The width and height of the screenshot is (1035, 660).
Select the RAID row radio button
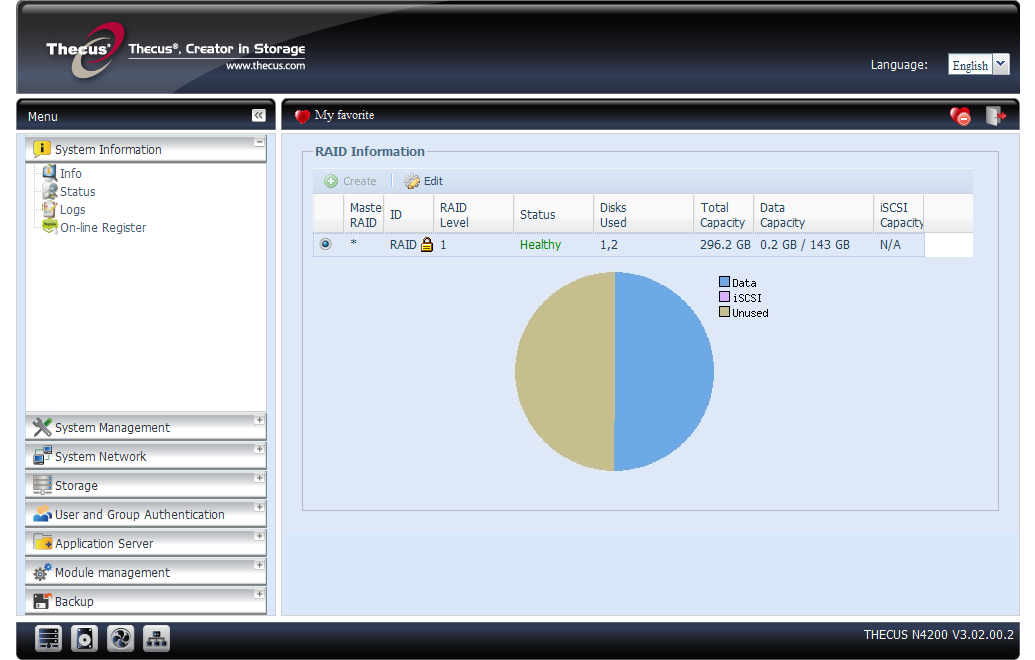click(x=325, y=244)
